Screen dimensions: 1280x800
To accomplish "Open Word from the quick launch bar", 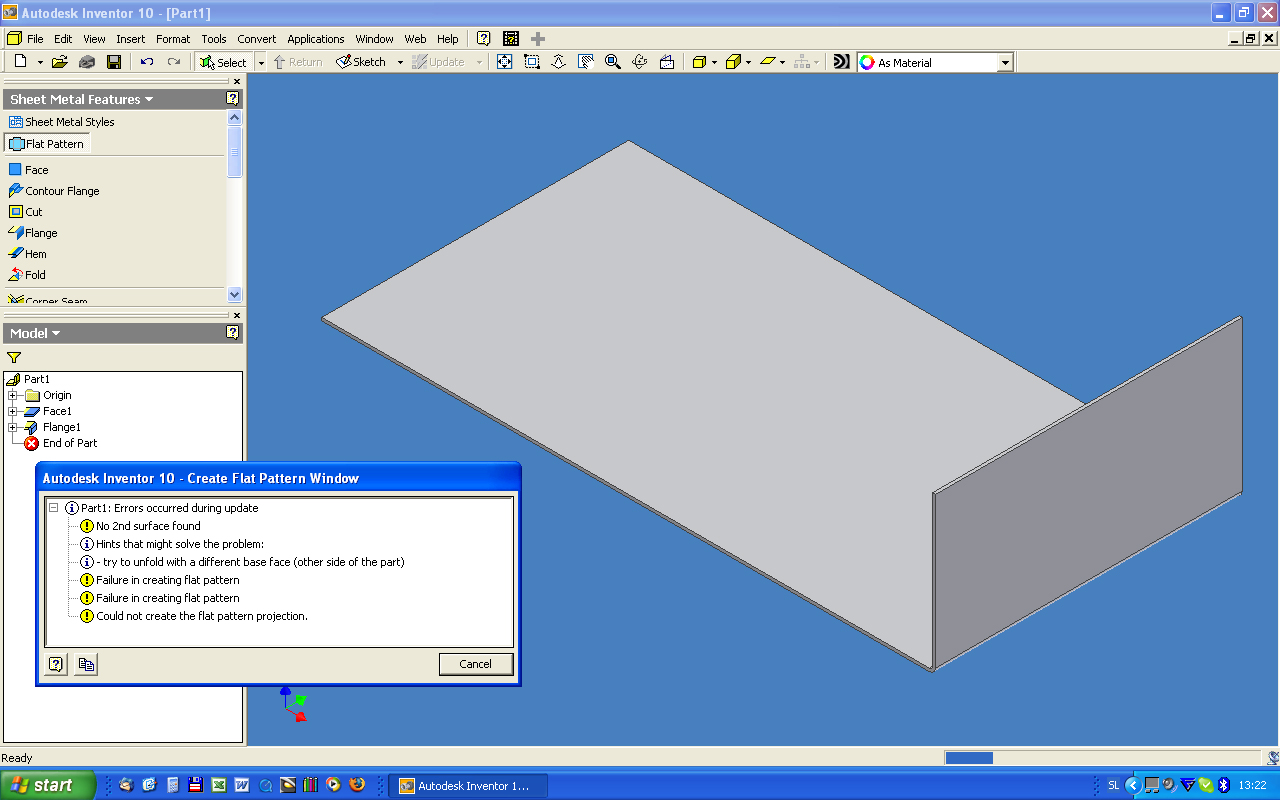I will [241, 785].
